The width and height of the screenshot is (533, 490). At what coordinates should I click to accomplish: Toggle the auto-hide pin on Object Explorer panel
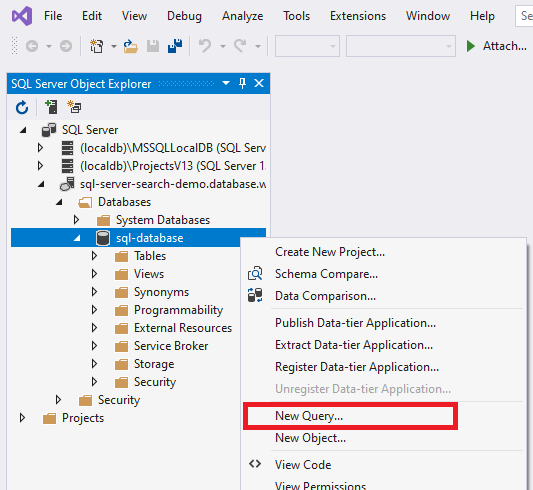tap(242, 83)
